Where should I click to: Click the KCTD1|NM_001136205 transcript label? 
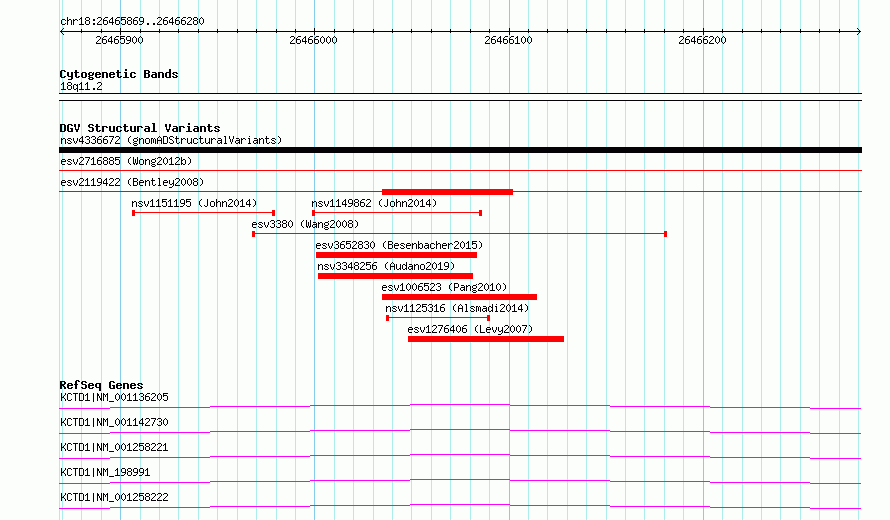114,397
